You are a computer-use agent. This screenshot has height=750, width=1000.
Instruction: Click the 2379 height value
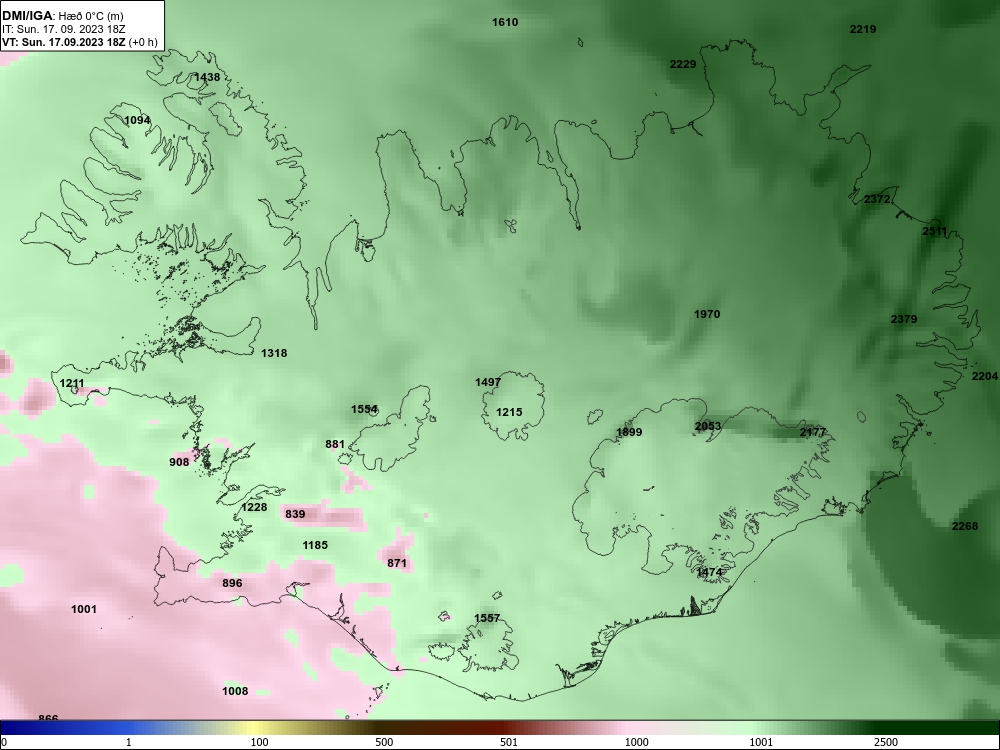point(904,319)
